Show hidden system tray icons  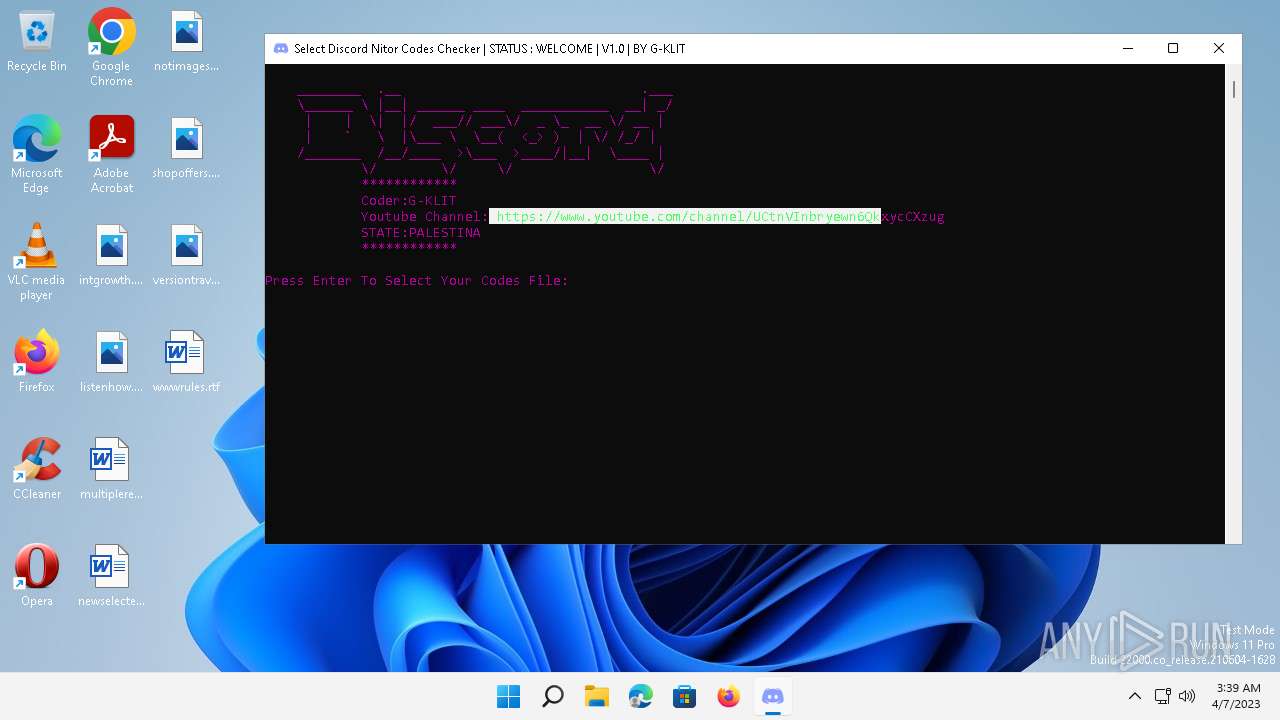pos(1134,696)
